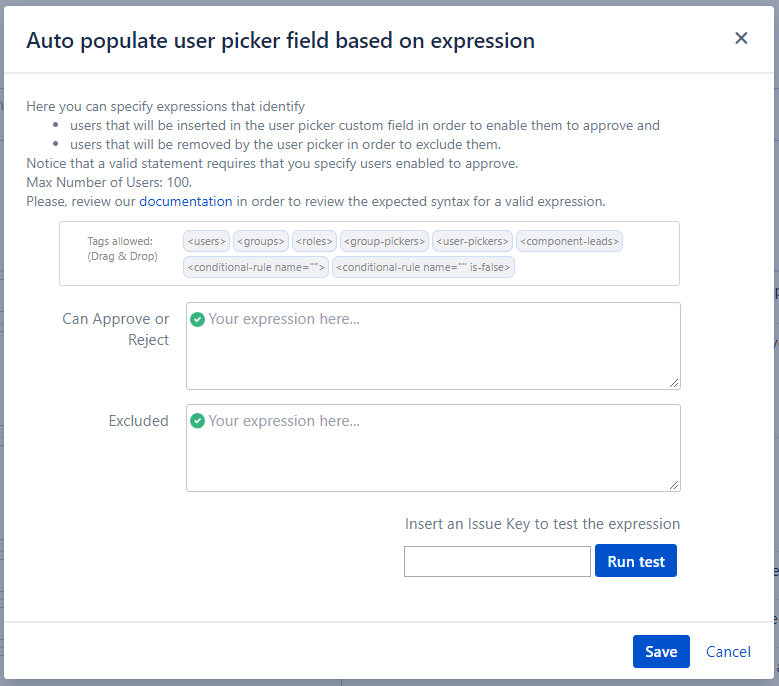The height and width of the screenshot is (686, 779).
Task: Click green check icon in Can Approve field
Action: click(198, 319)
